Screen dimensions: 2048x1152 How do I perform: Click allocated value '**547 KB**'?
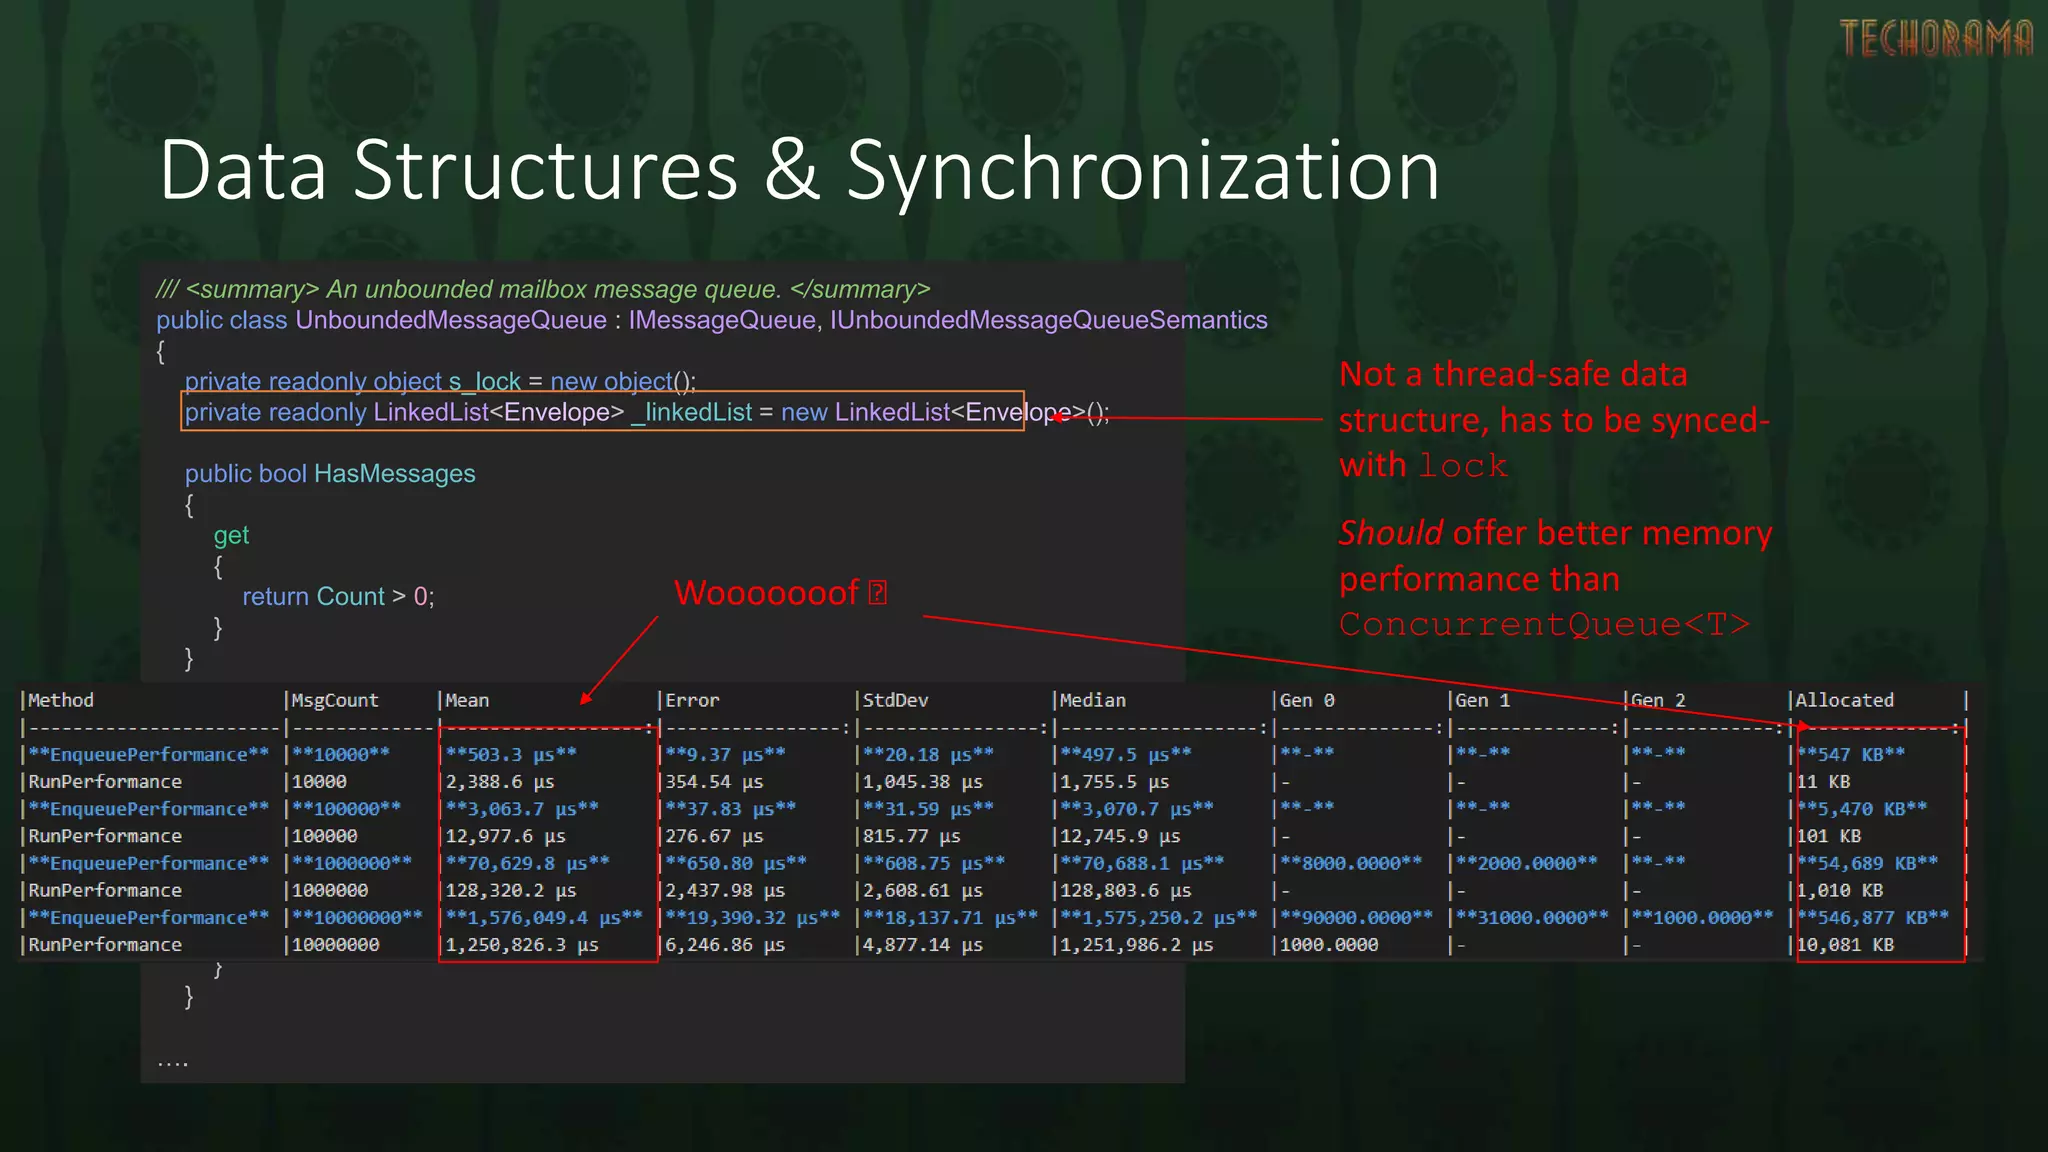[1851, 754]
